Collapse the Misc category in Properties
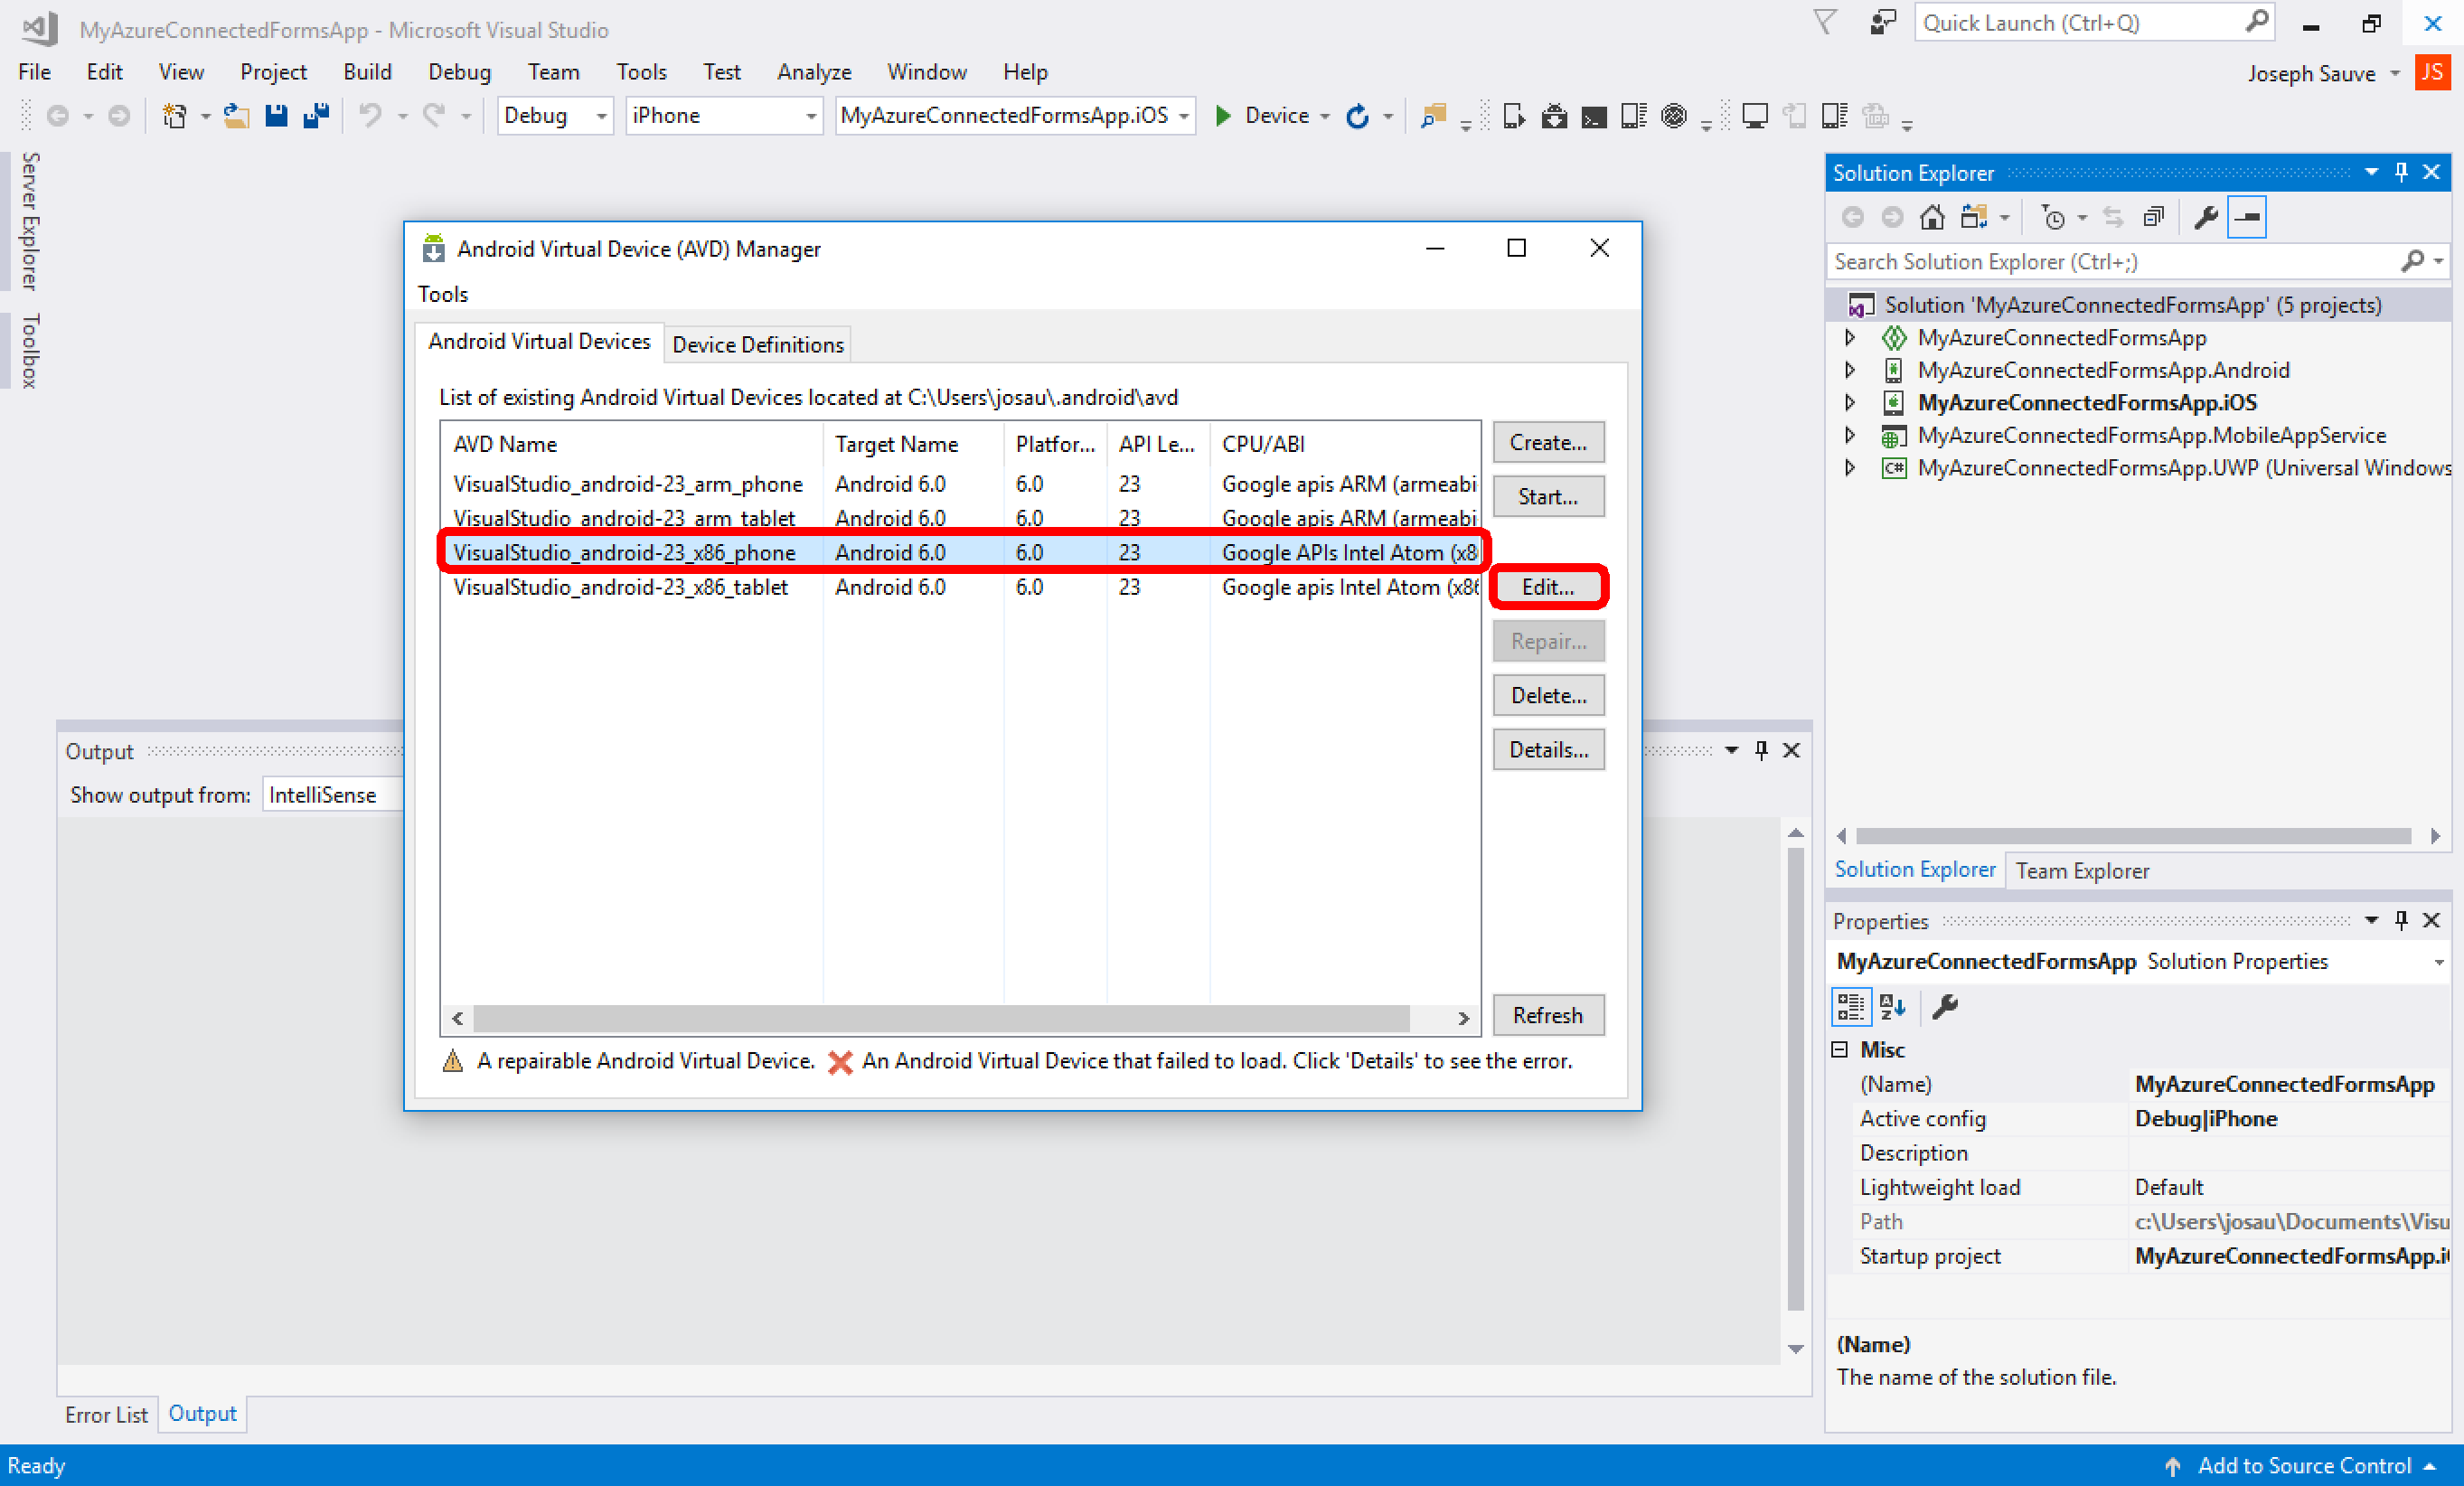The width and height of the screenshot is (2464, 1486). click(1840, 1049)
